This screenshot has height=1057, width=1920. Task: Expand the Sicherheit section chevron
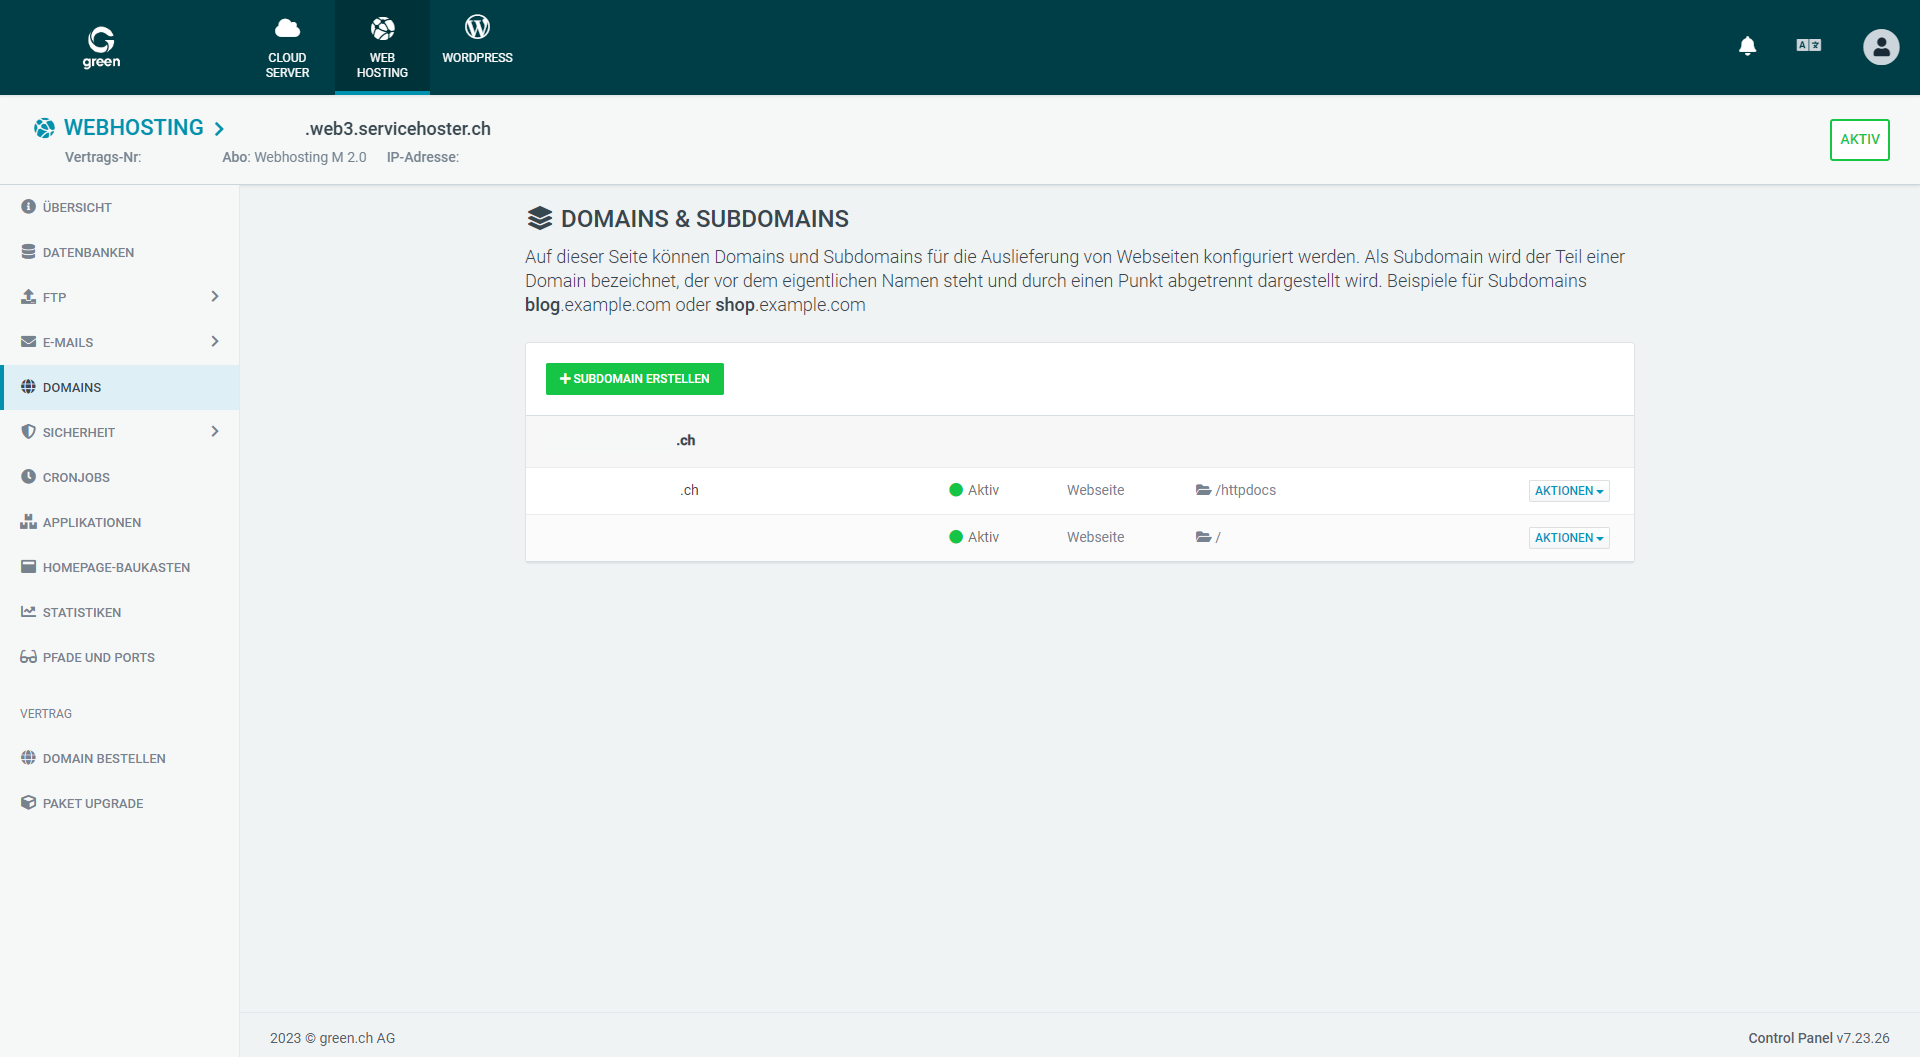coord(214,431)
